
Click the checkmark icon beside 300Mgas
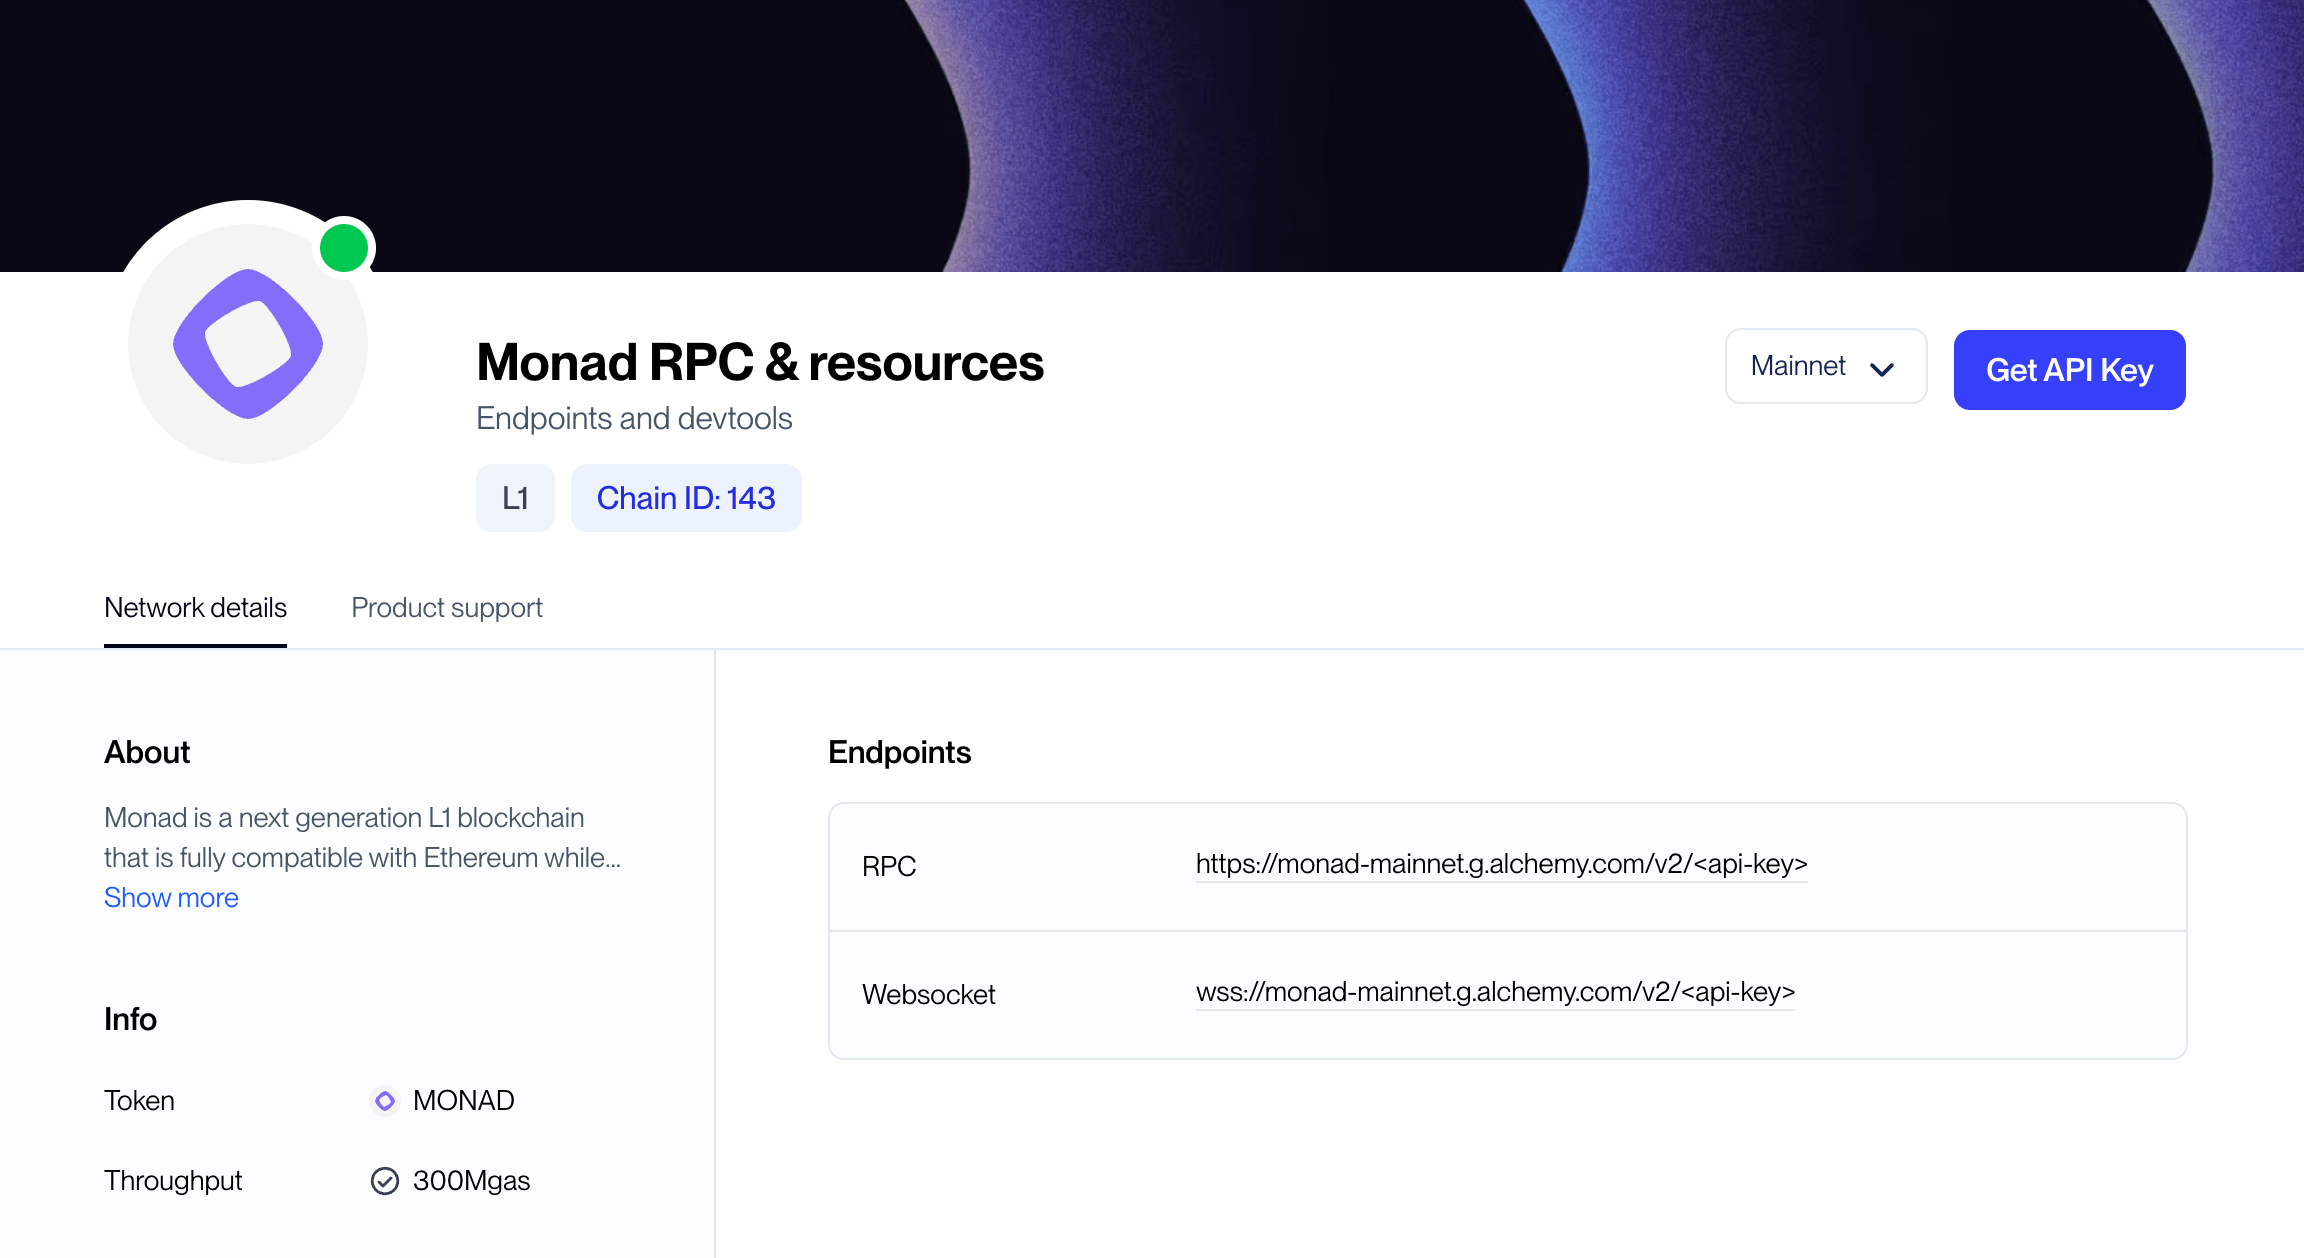click(385, 1181)
